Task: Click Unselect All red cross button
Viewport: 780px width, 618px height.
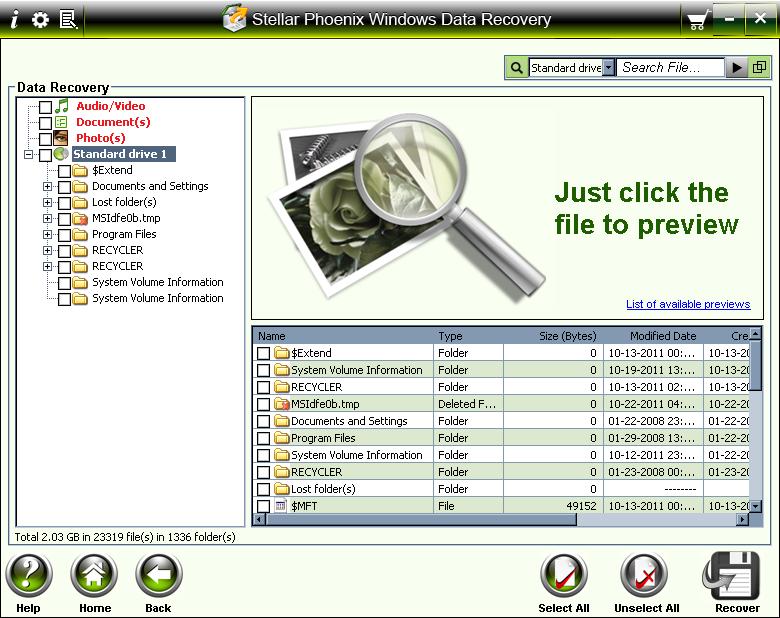Action: pos(644,575)
